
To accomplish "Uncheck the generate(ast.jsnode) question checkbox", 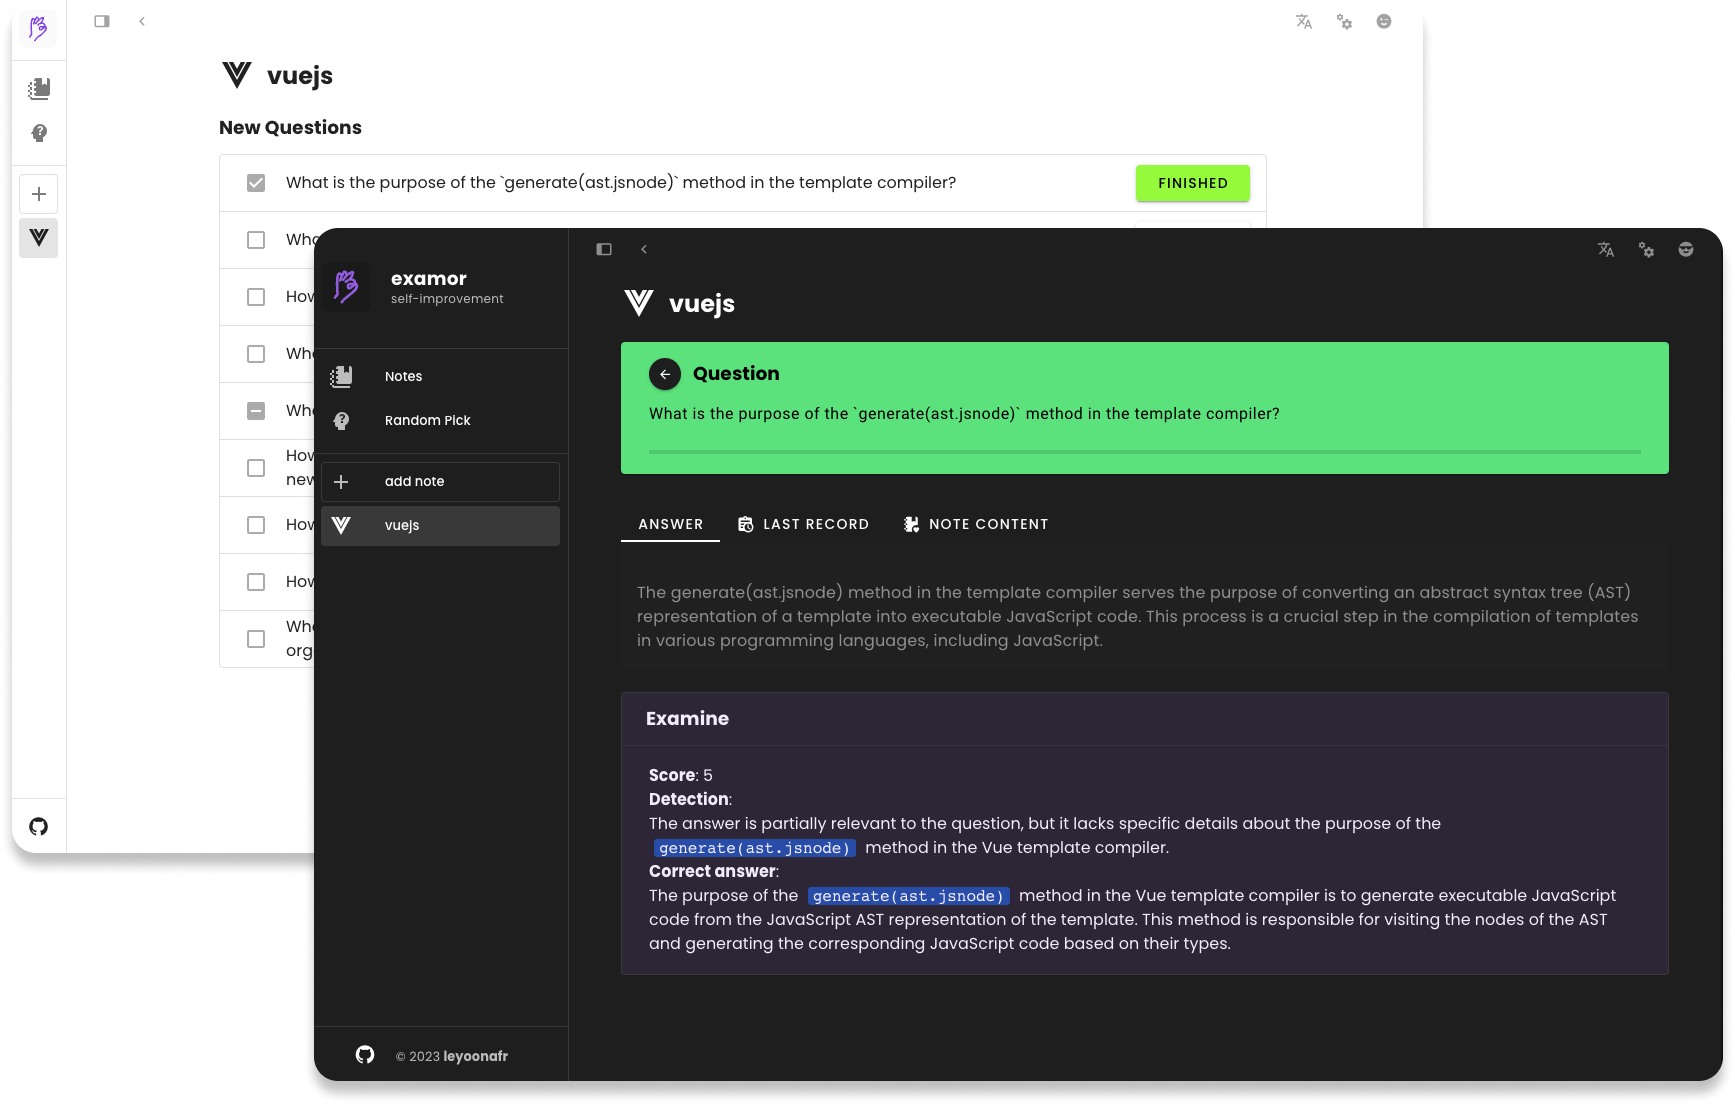I will point(256,183).
